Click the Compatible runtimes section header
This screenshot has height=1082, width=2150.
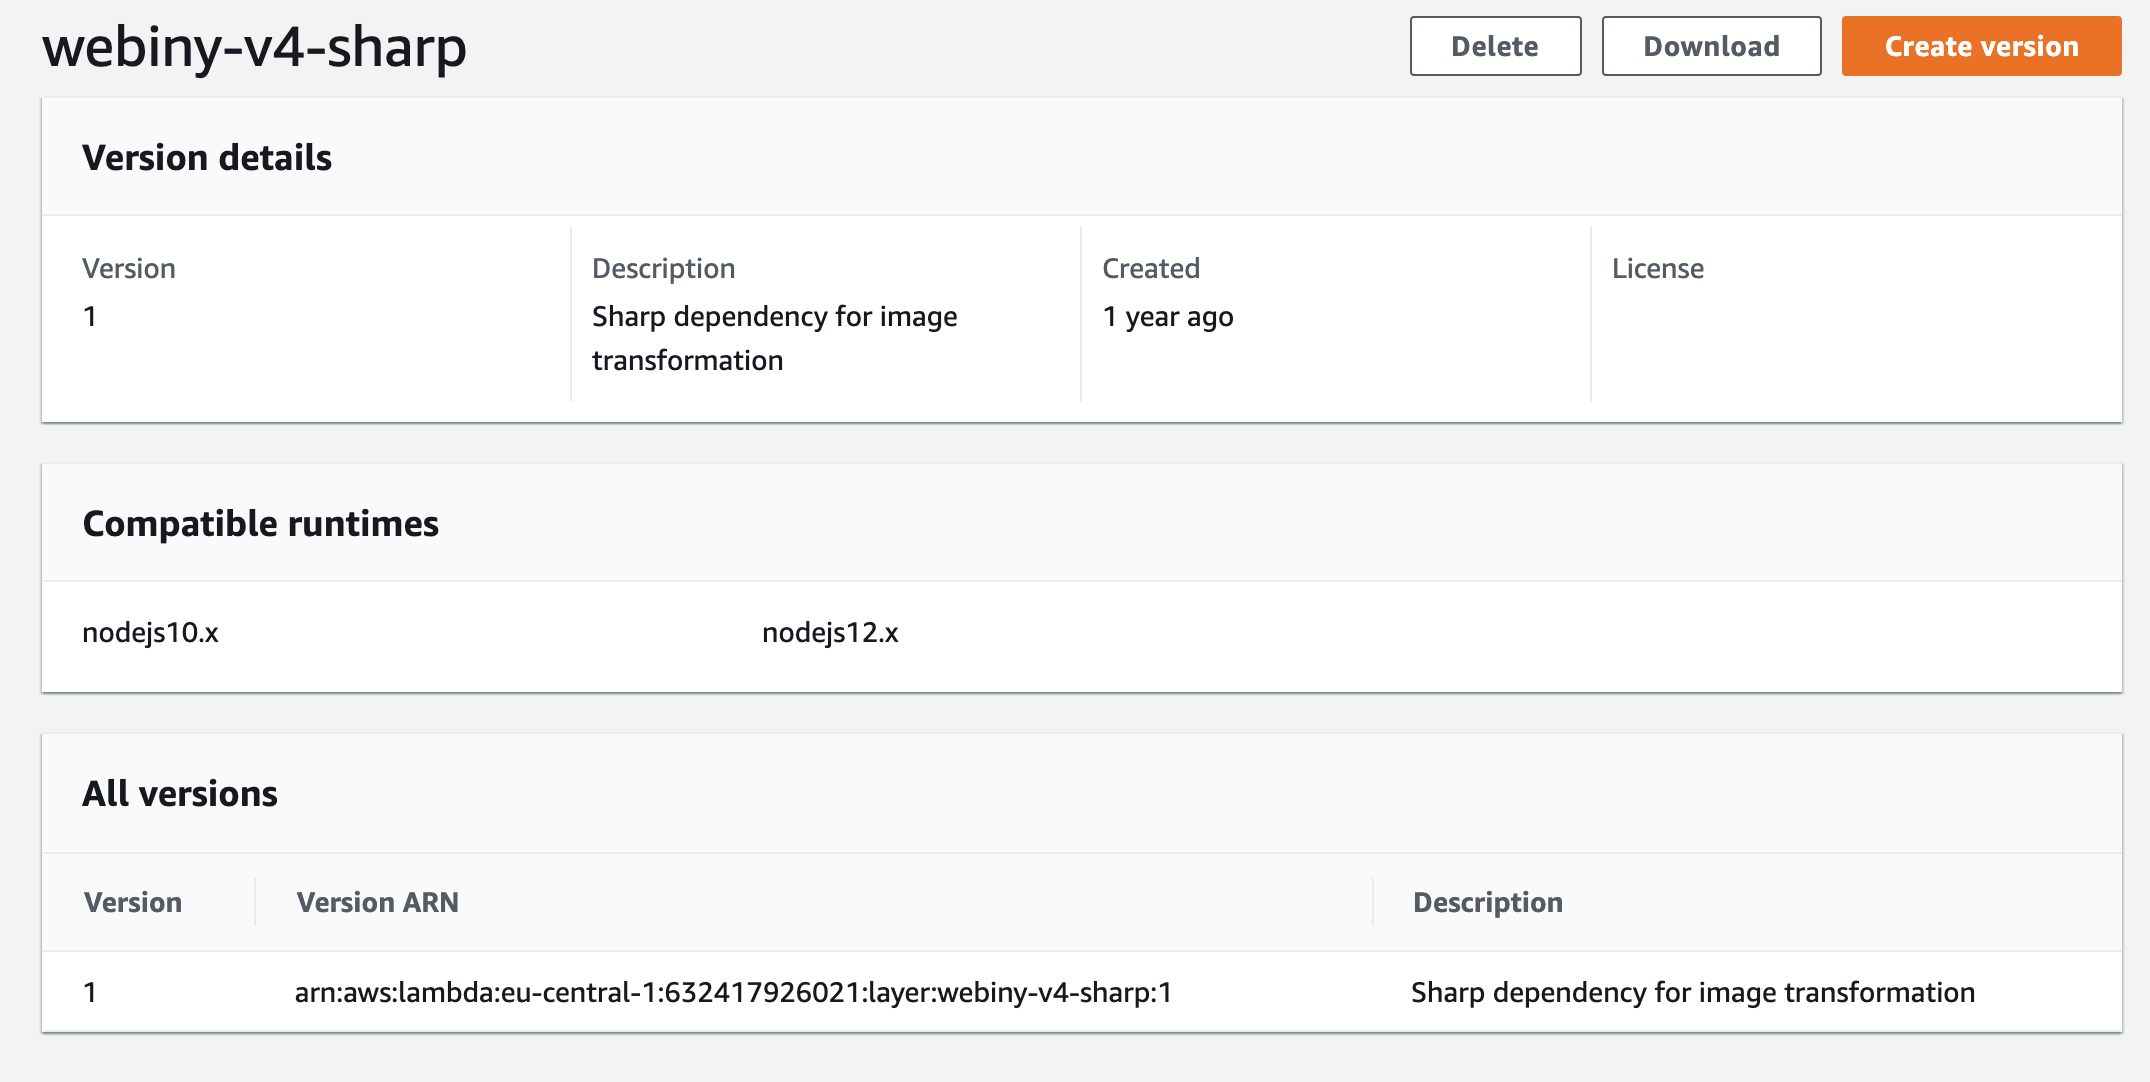tap(261, 522)
